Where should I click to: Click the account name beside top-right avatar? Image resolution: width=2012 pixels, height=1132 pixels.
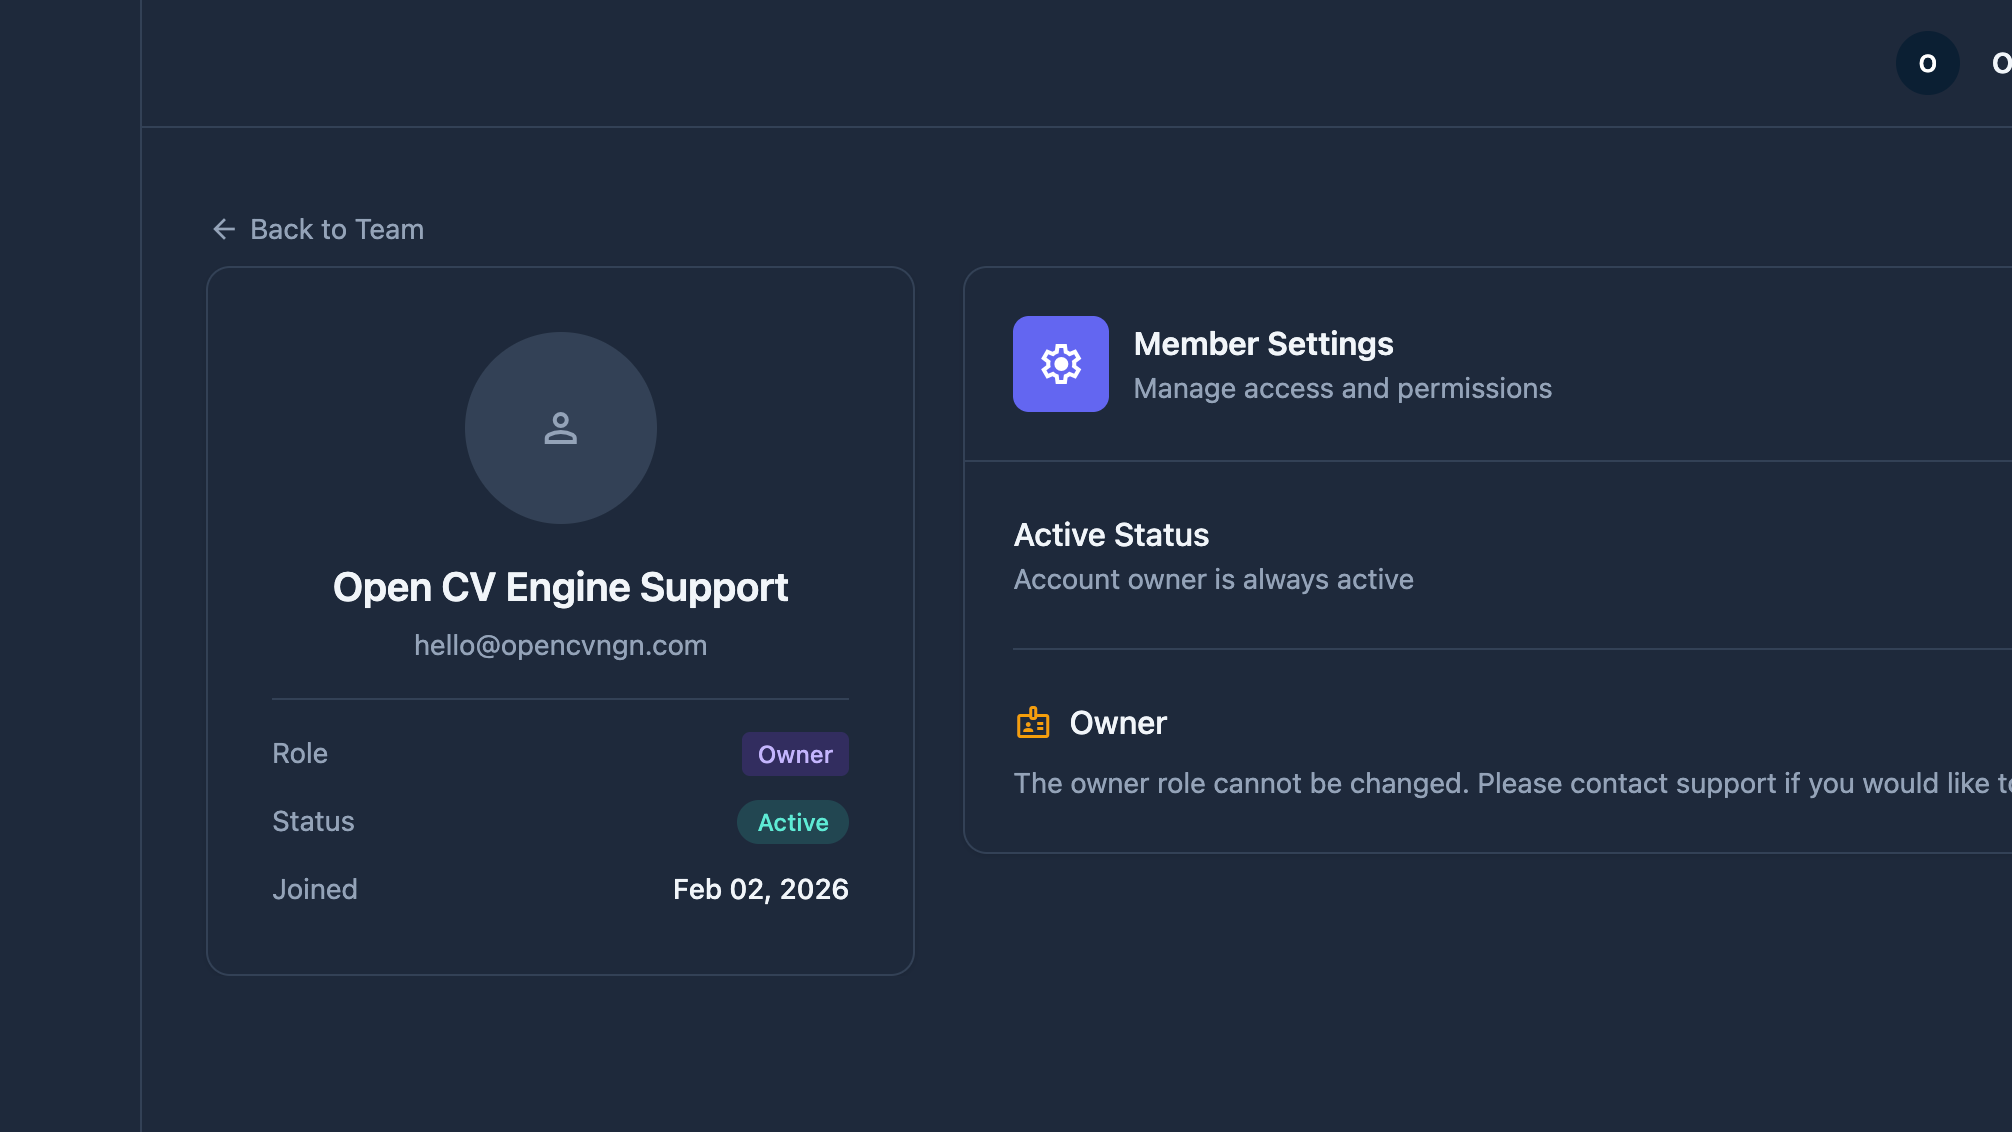point(2000,63)
